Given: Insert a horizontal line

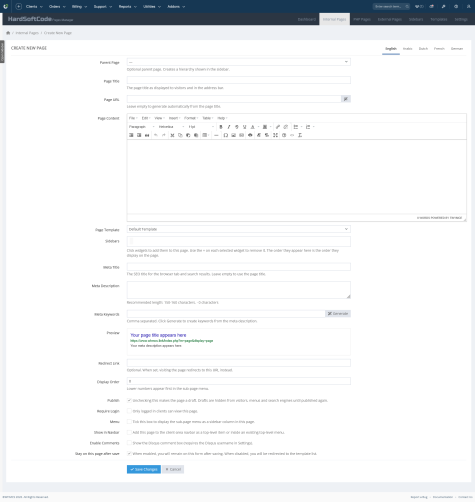Looking at the screenshot, I should pyautogui.click(x=216, y=135).
